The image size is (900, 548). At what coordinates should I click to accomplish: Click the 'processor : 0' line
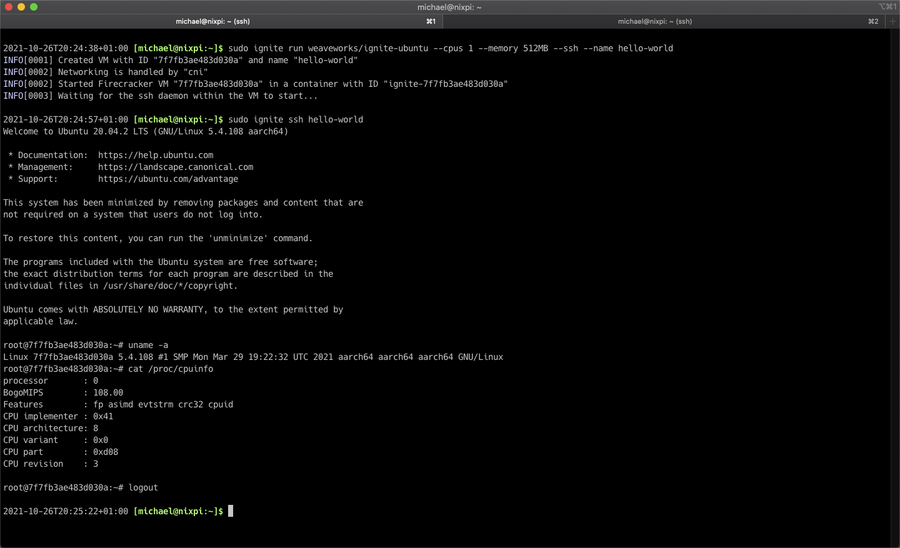coord(51,380)
